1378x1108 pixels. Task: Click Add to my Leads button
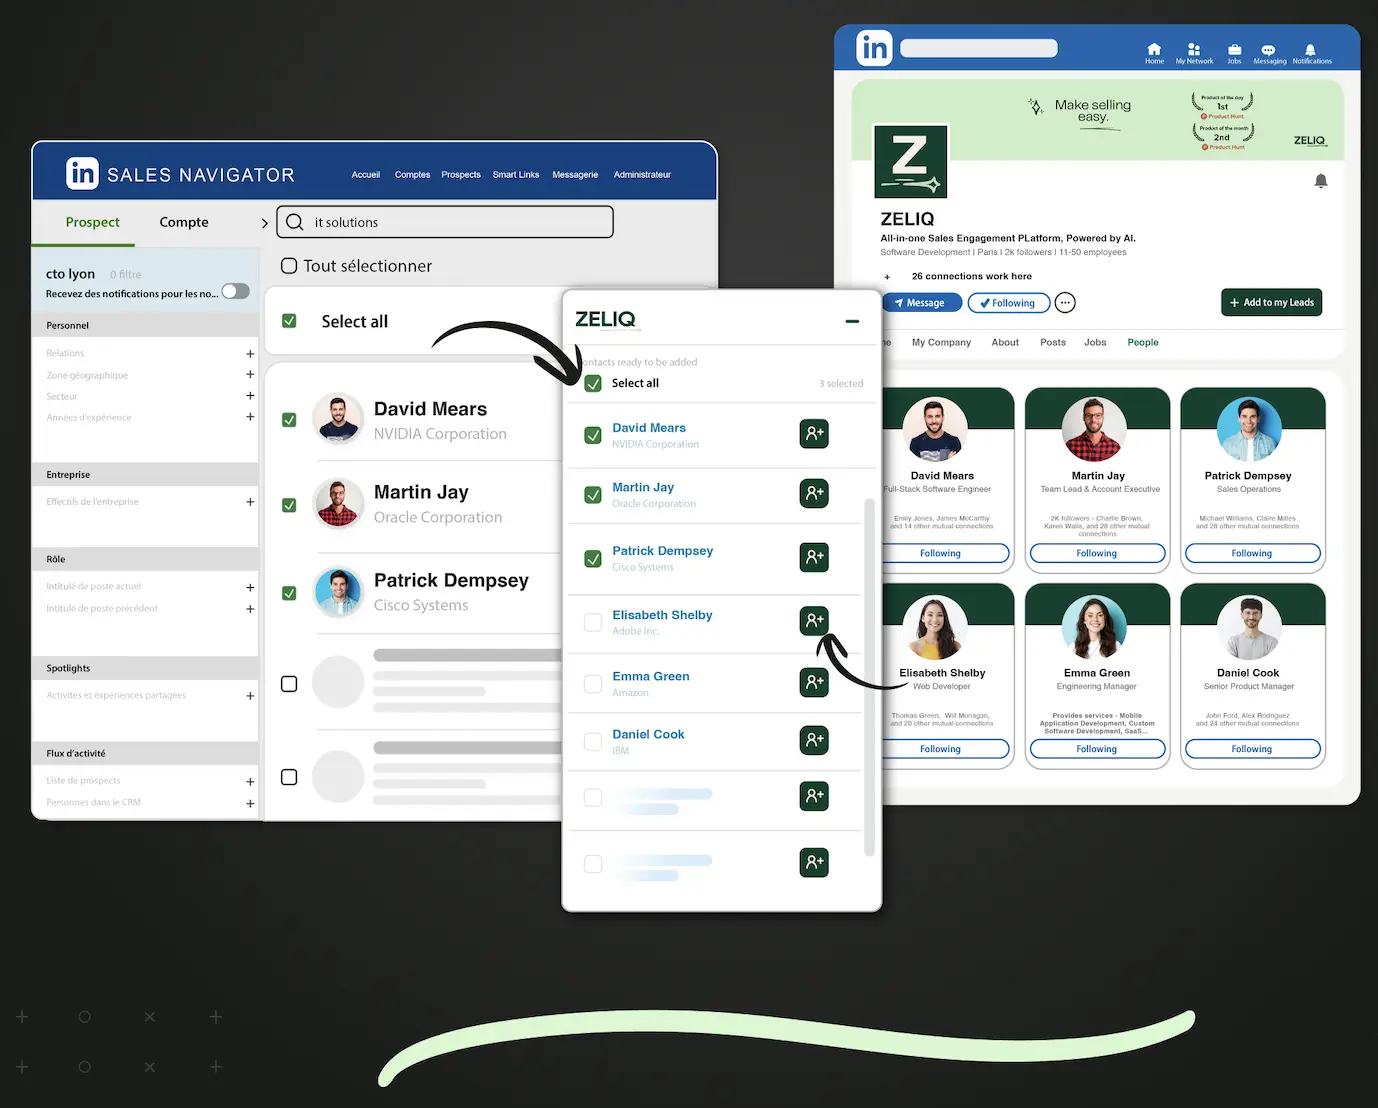click(x=1272, y=303)
